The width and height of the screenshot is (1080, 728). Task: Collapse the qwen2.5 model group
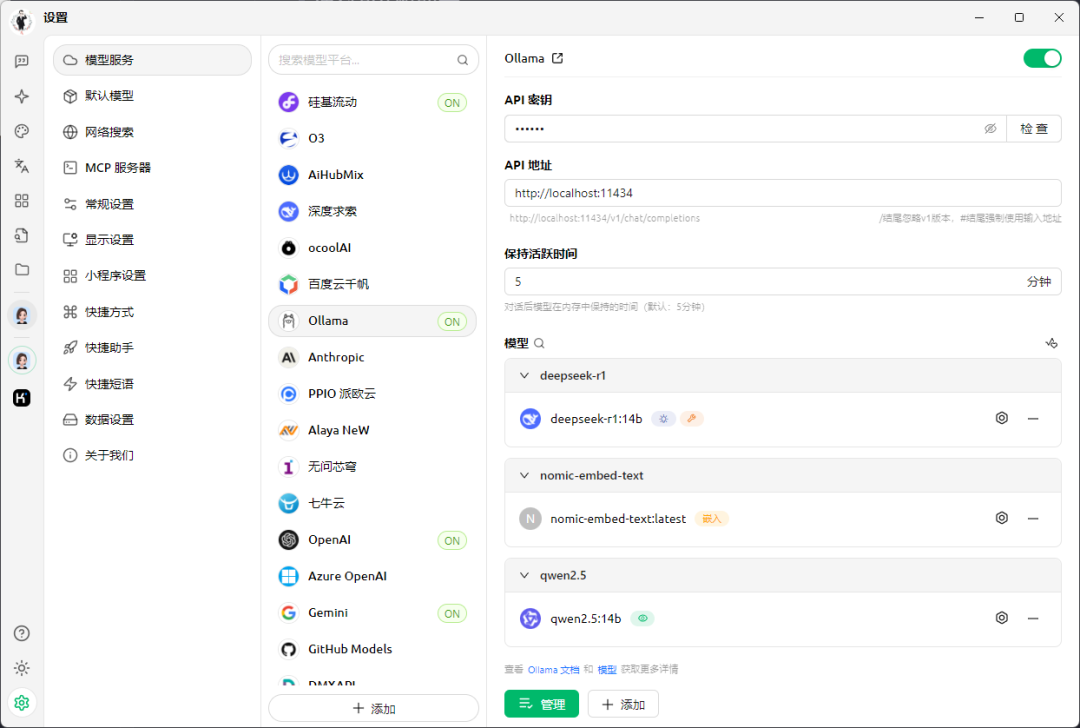(524, 575)
